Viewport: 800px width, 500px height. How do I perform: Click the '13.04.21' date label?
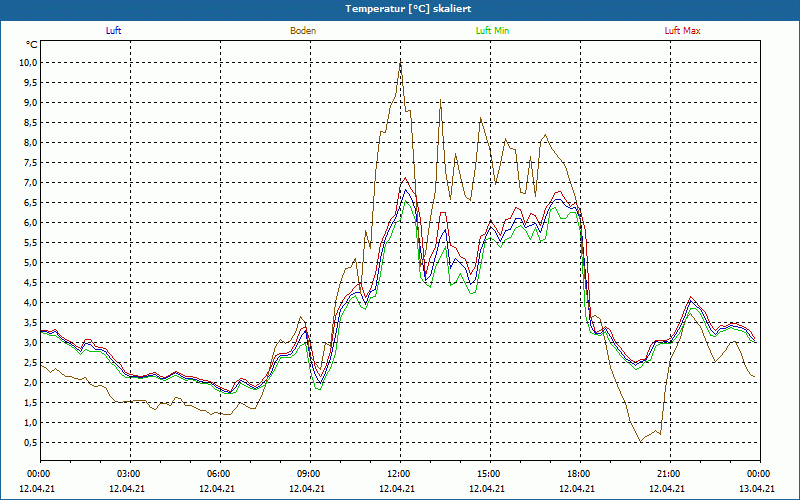coord(757,488)
